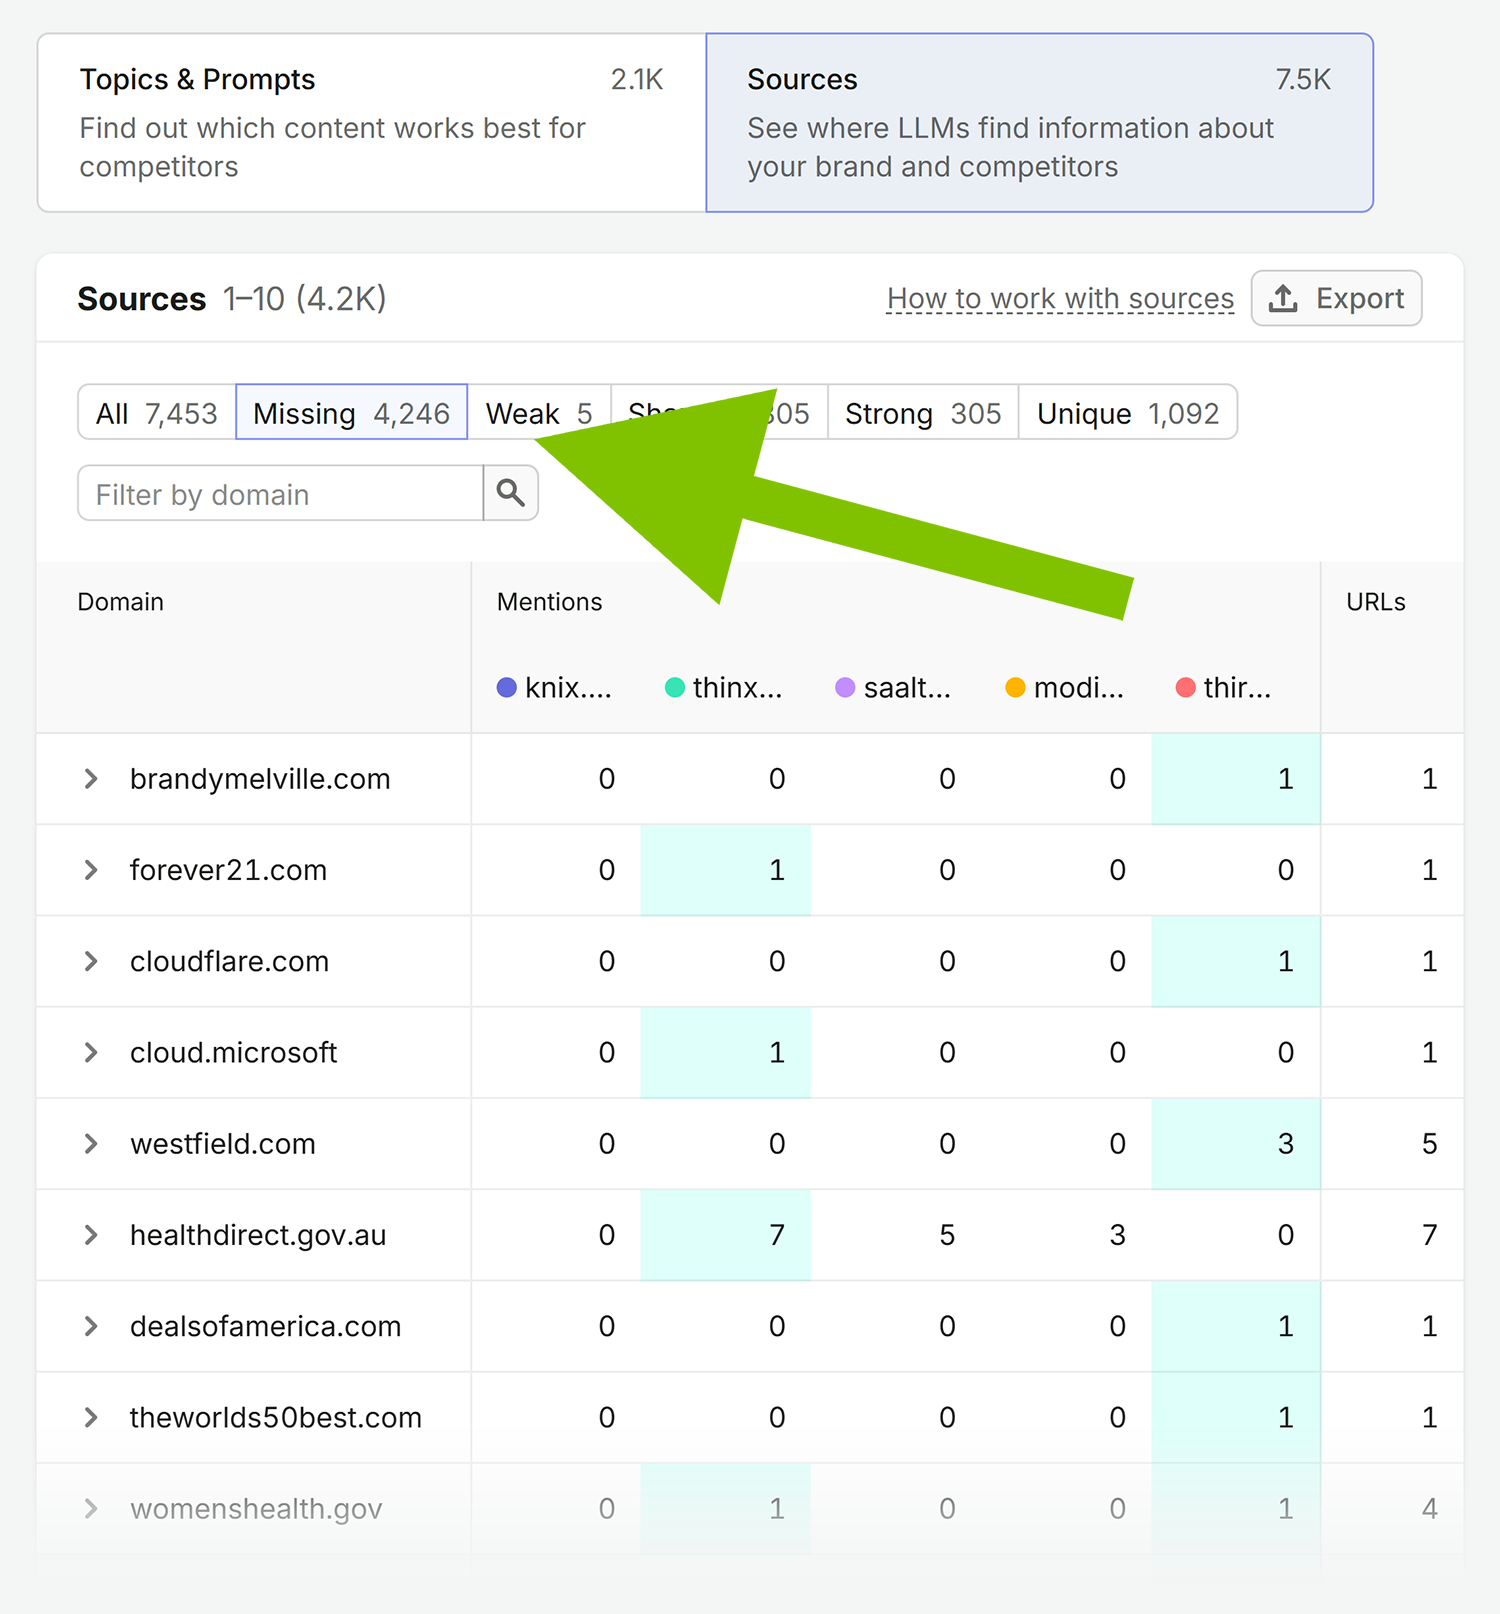Click the modi orange color dot
Viewport: 1500px width, 1614px height.
pos(1015,687)
